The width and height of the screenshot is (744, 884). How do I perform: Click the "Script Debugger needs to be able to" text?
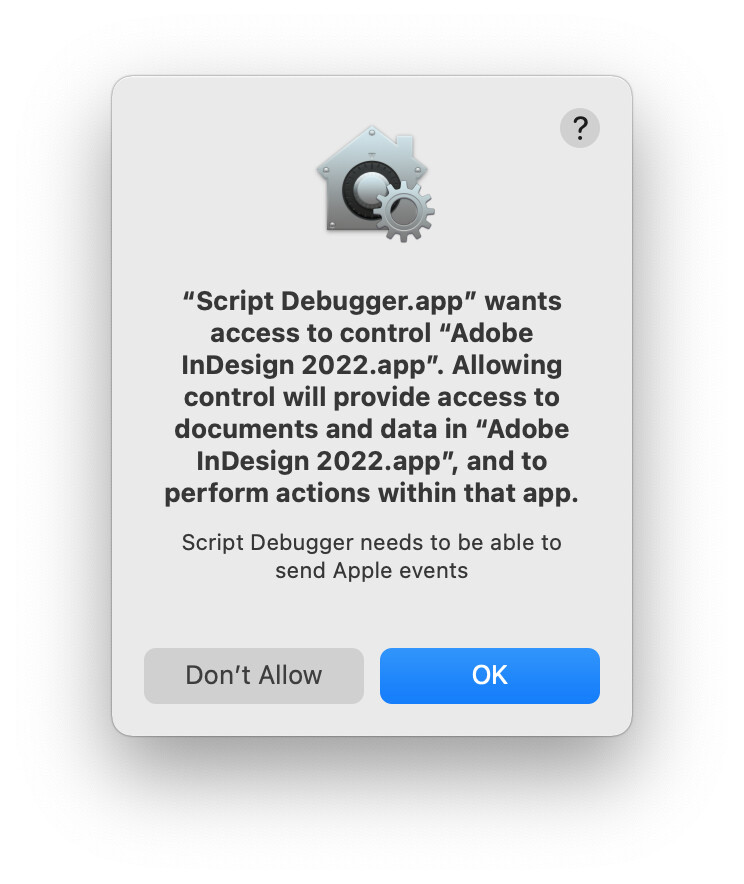(371, 543)
